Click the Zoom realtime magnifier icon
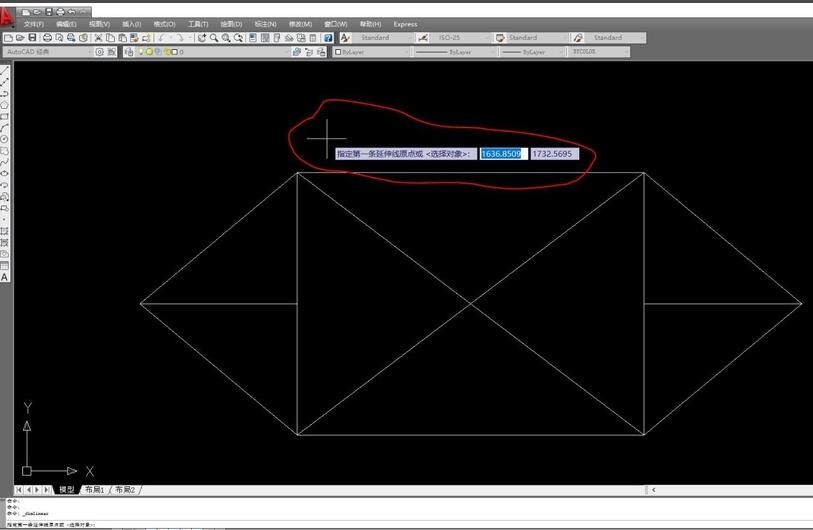 214,38
